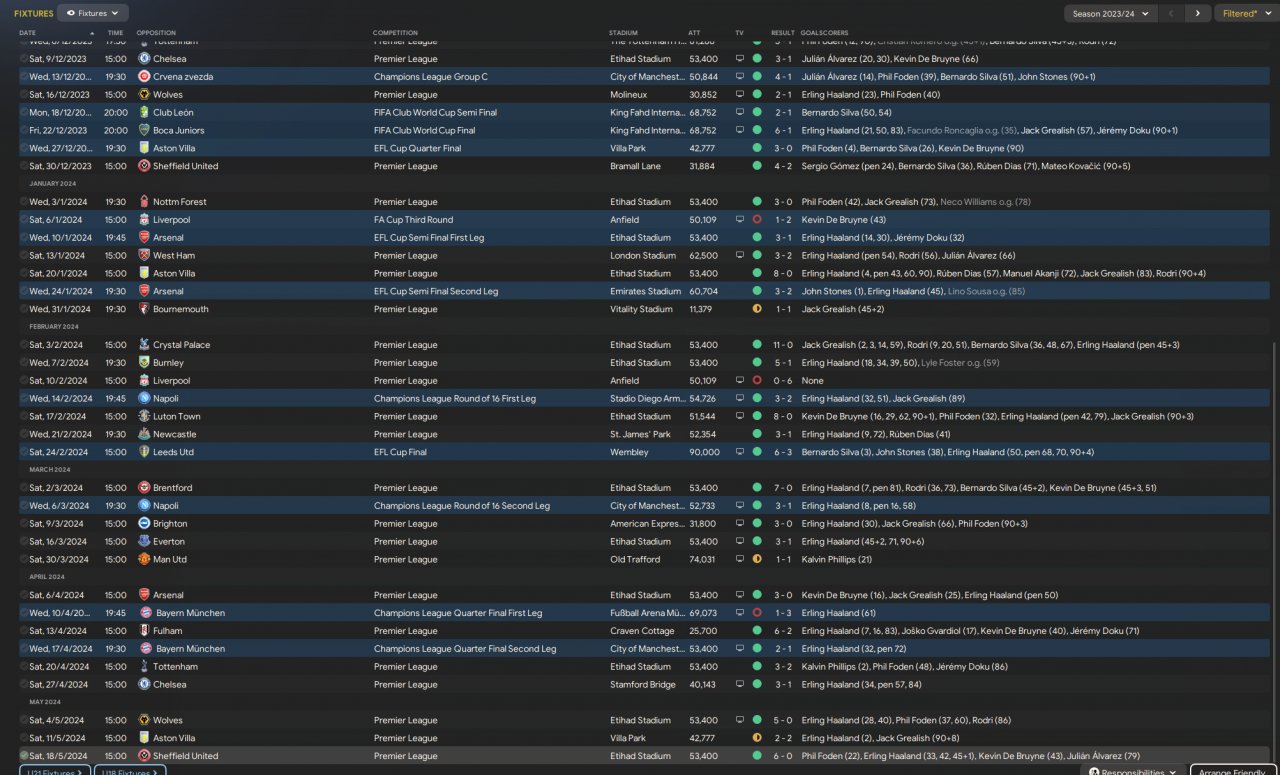The width and height of the screenshot is (1280, 775).
Task: Click the Burnley club badge
Action: pos(144,363)
